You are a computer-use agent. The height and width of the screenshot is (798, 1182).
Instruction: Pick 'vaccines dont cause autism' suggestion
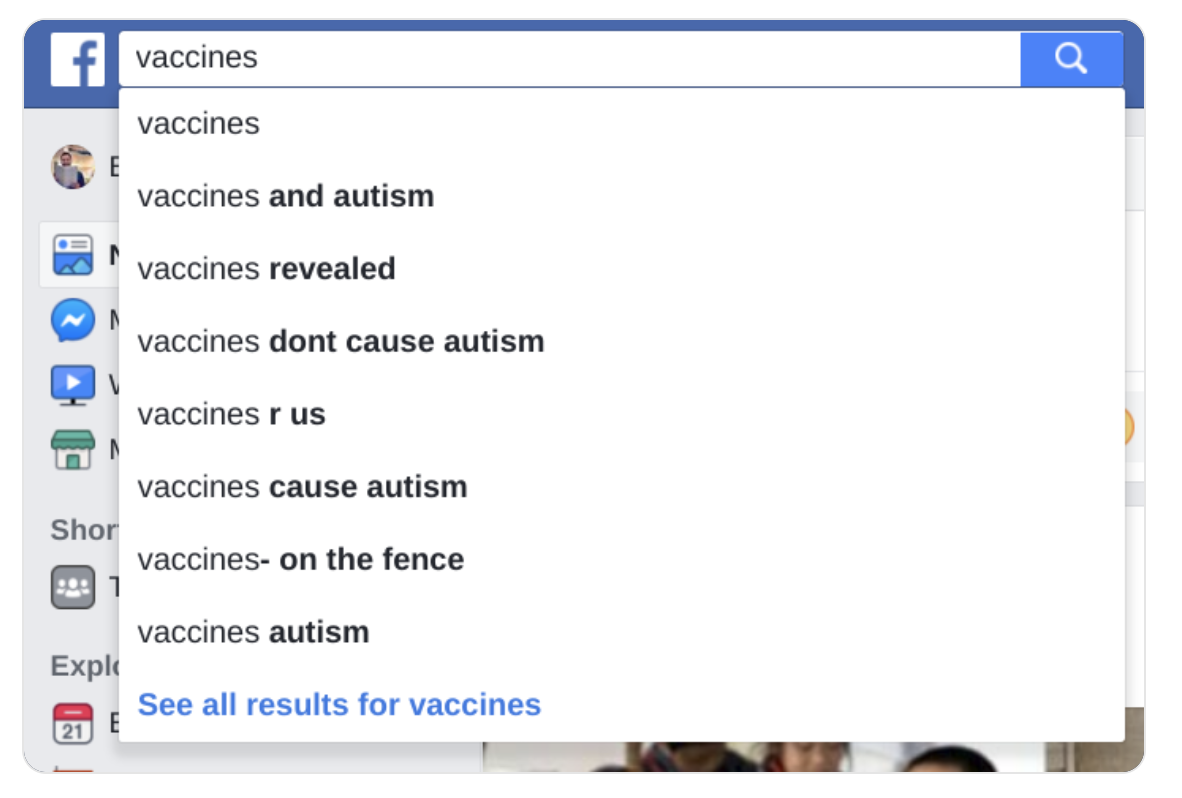[341, 342]
